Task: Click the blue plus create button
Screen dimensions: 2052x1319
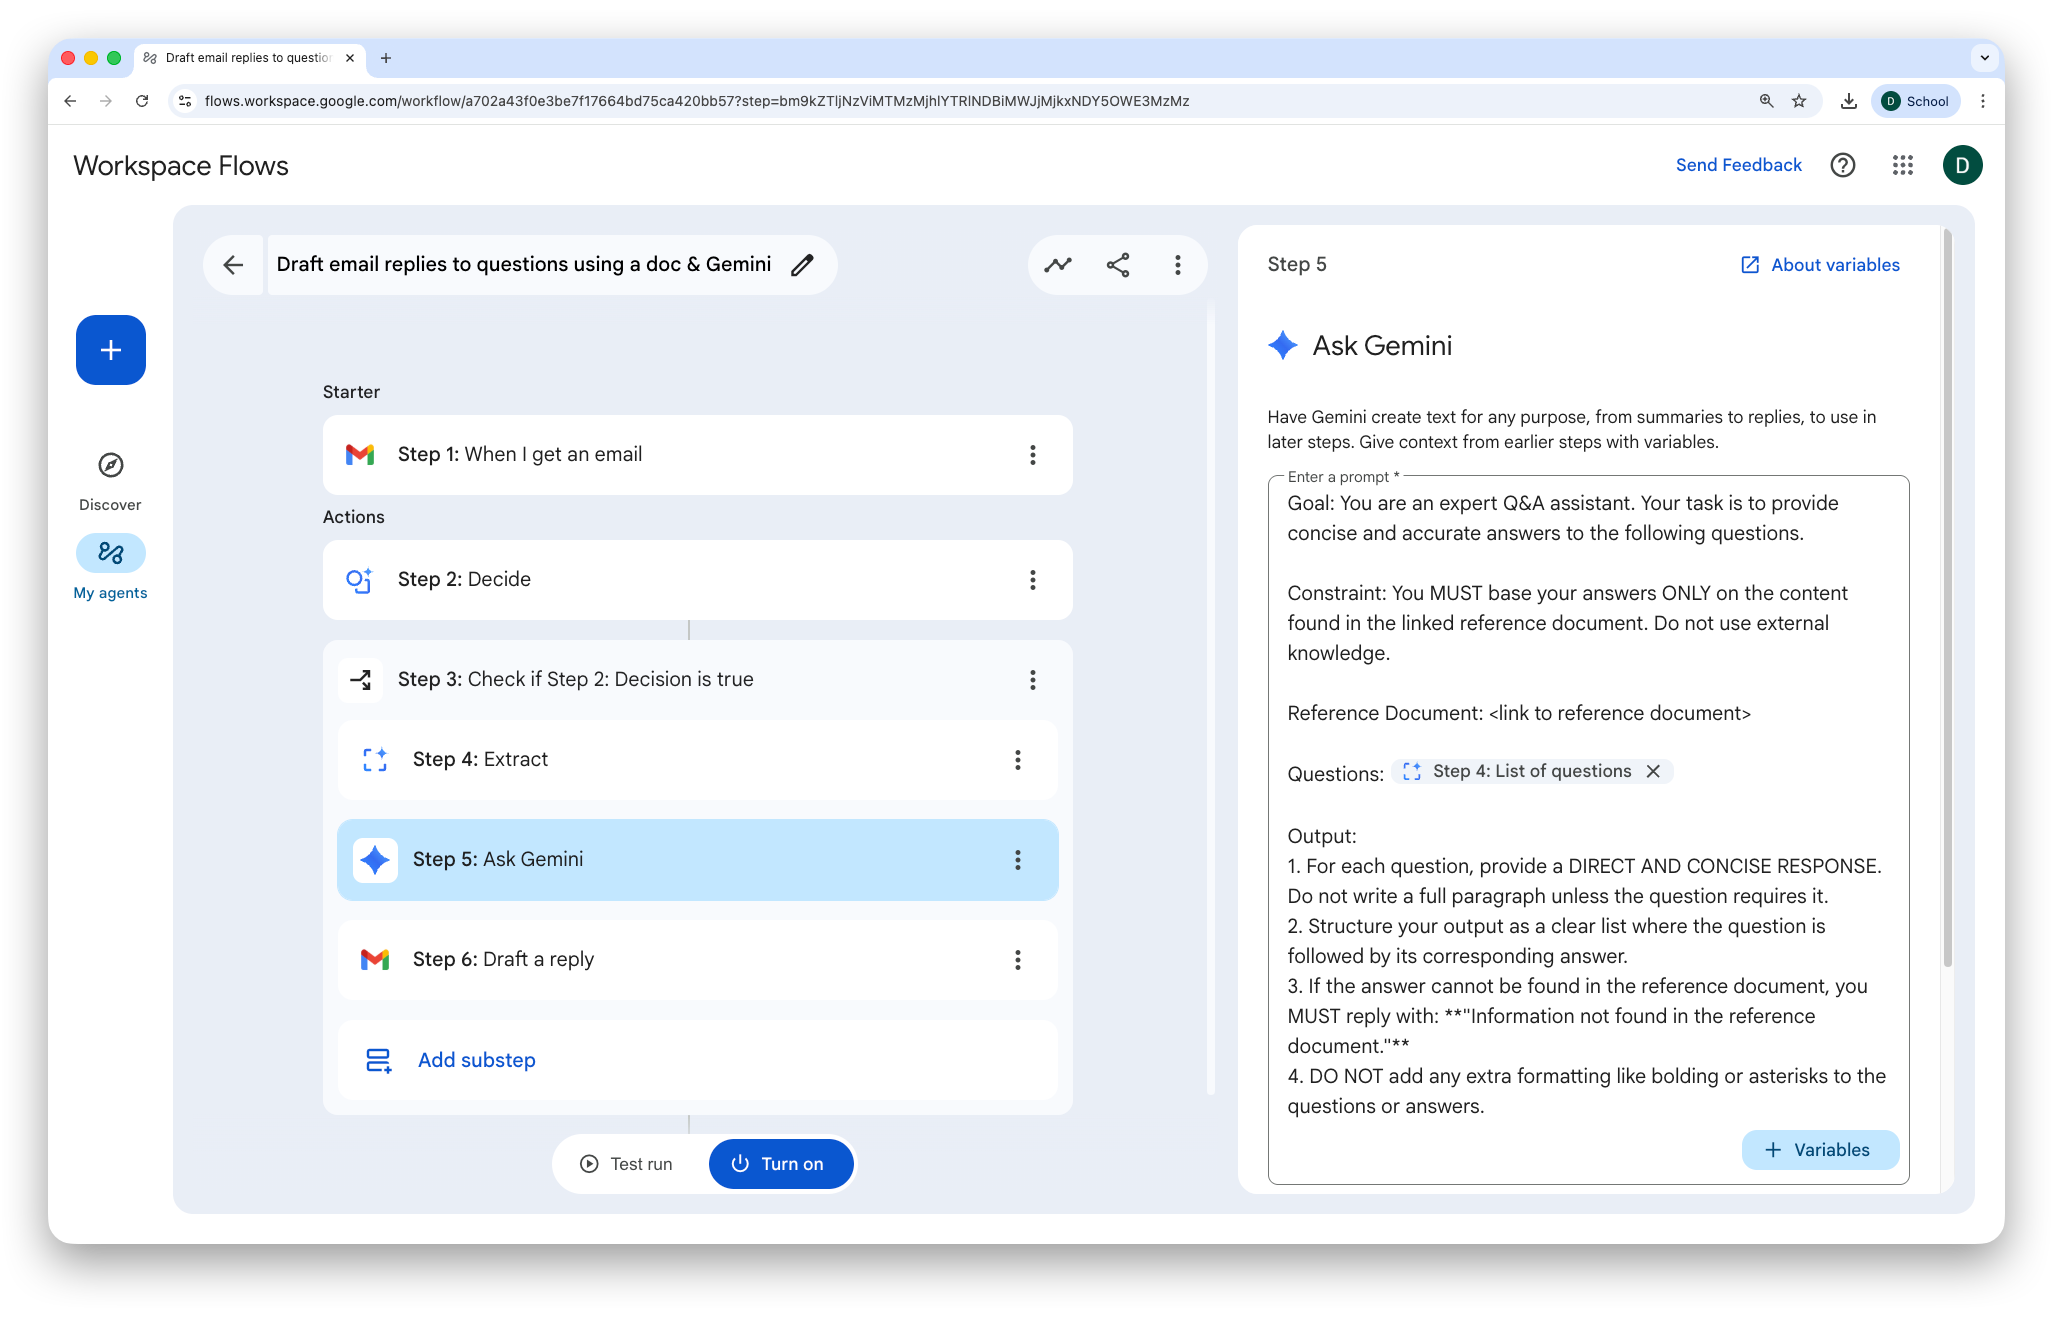Action: point(111,350)
